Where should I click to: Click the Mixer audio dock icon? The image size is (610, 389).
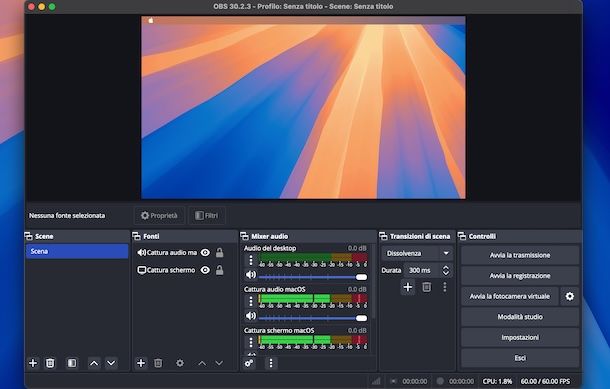tap(244, 236)
